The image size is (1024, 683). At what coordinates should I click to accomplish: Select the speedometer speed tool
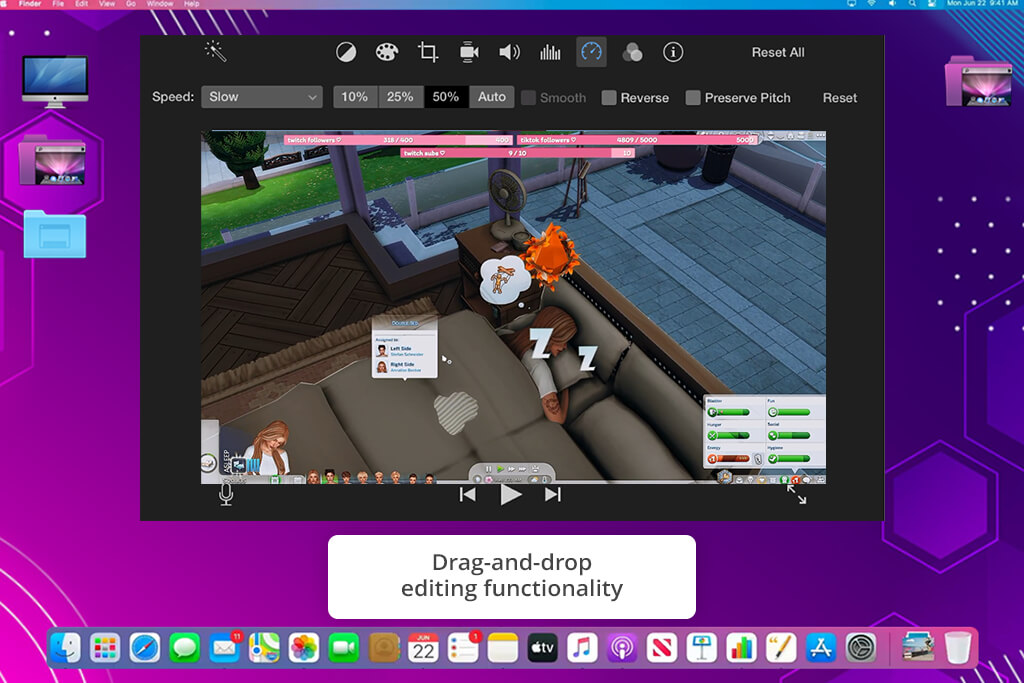point(591,52)
